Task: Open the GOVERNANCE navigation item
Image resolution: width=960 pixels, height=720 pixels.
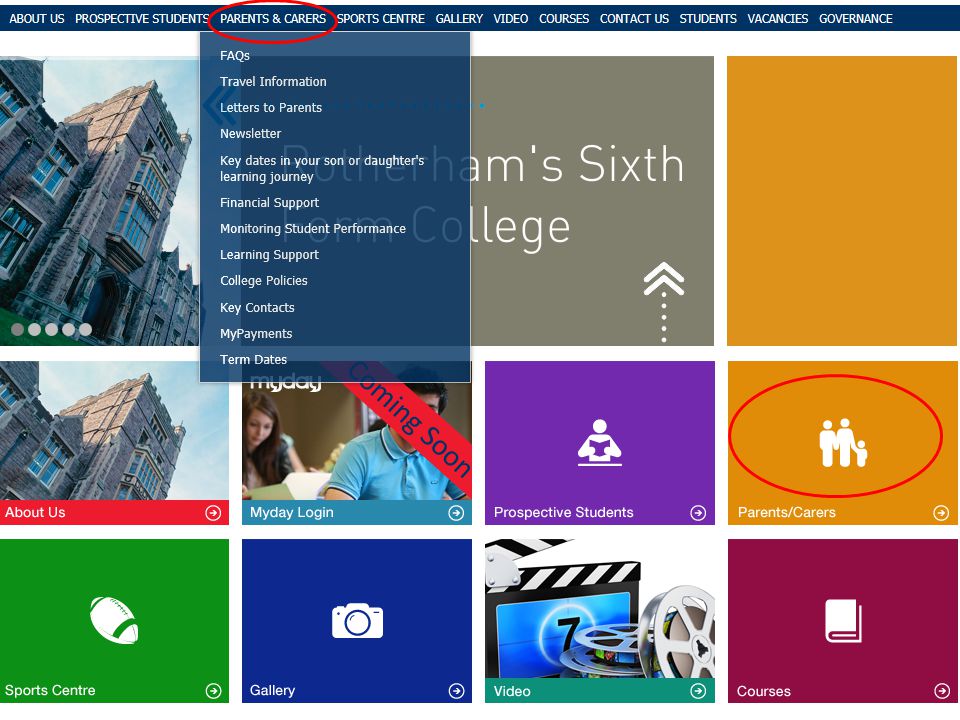Action: tap(855, 19)
